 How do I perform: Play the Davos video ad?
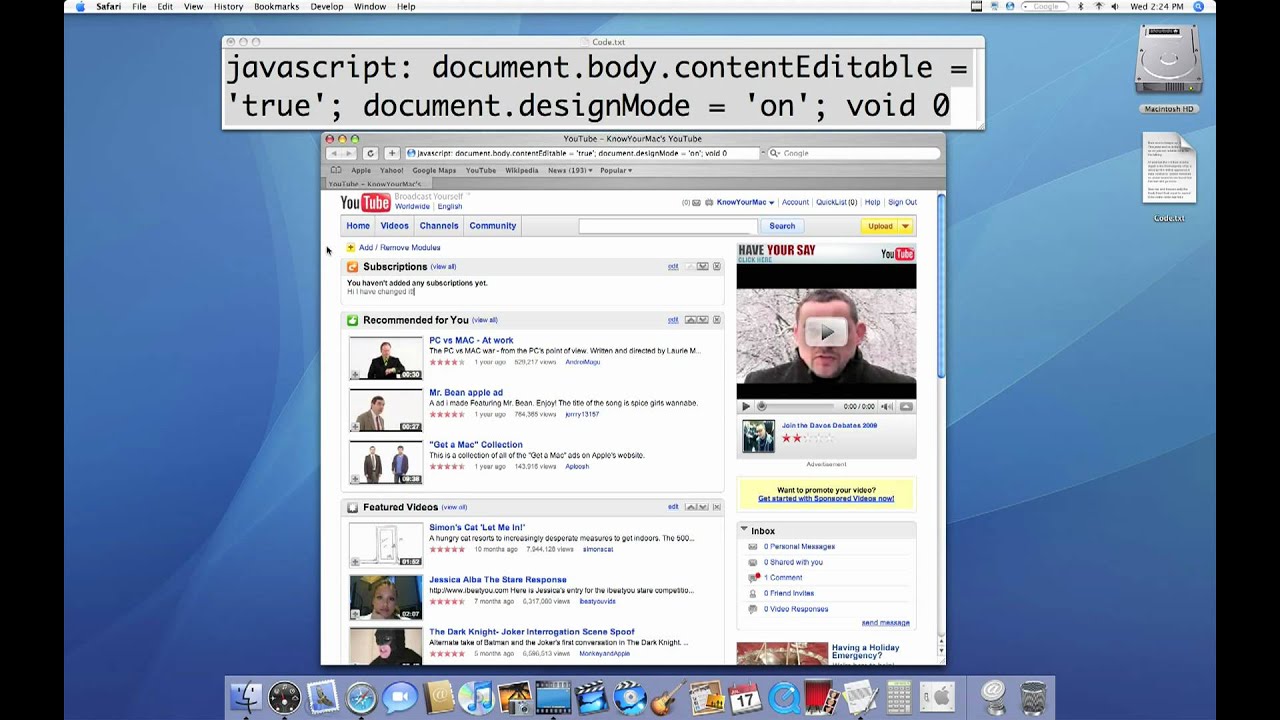[826, 331]
